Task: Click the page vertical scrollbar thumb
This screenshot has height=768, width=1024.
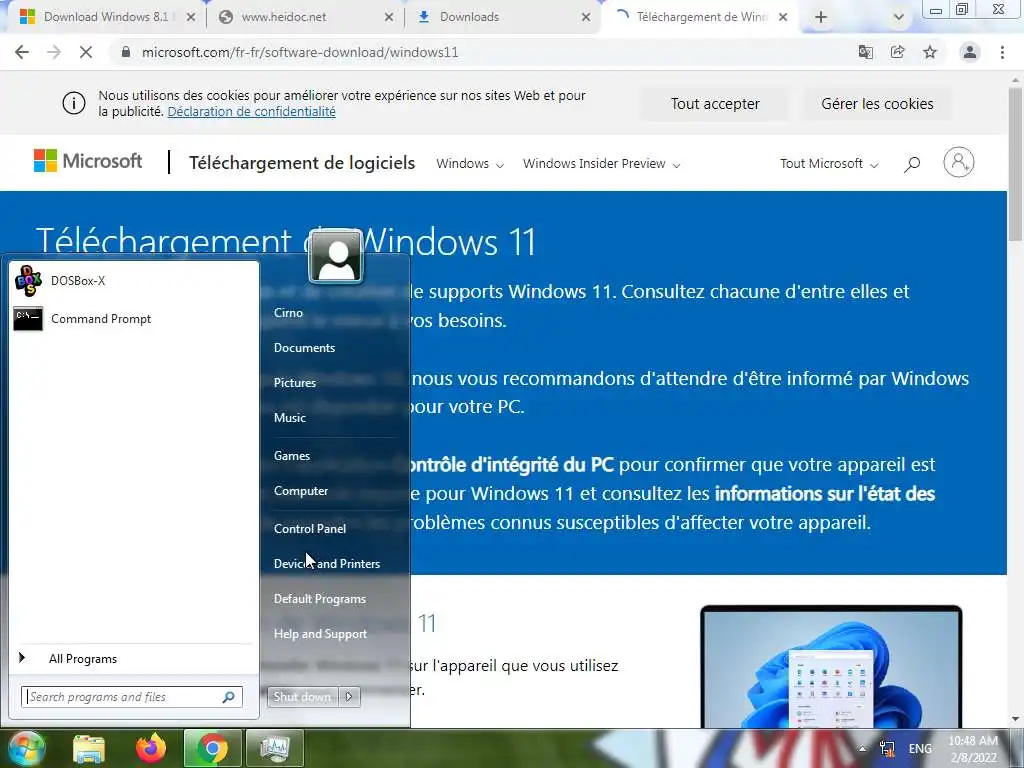Action: [x=1016, y=163]
